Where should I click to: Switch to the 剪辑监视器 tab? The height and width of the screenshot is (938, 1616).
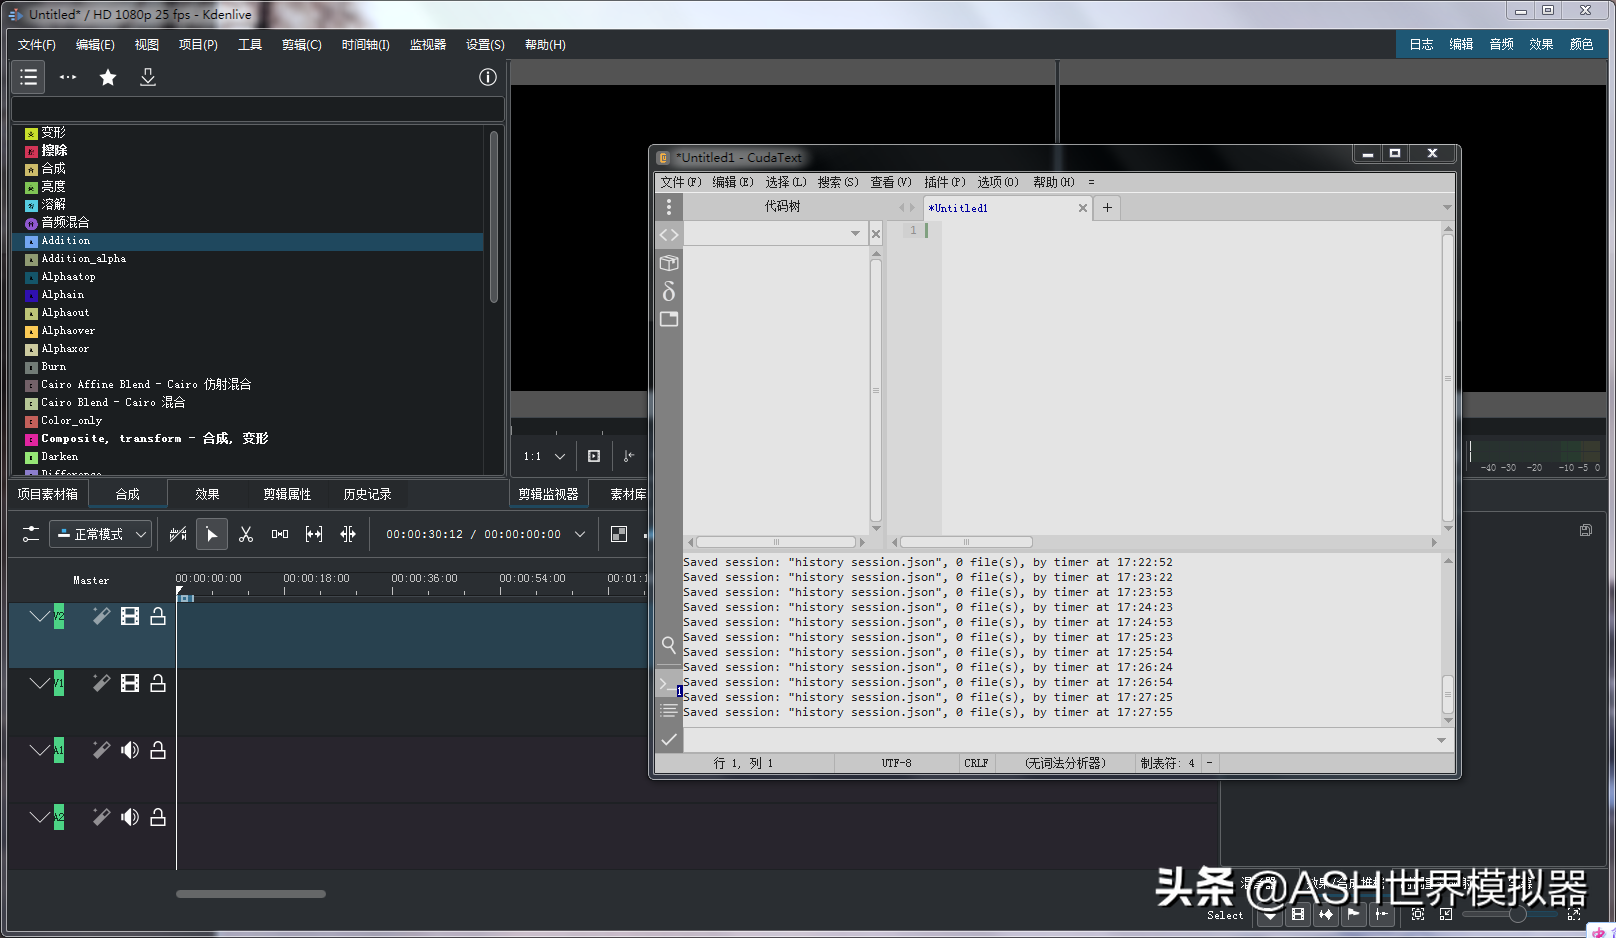(548, 494)
